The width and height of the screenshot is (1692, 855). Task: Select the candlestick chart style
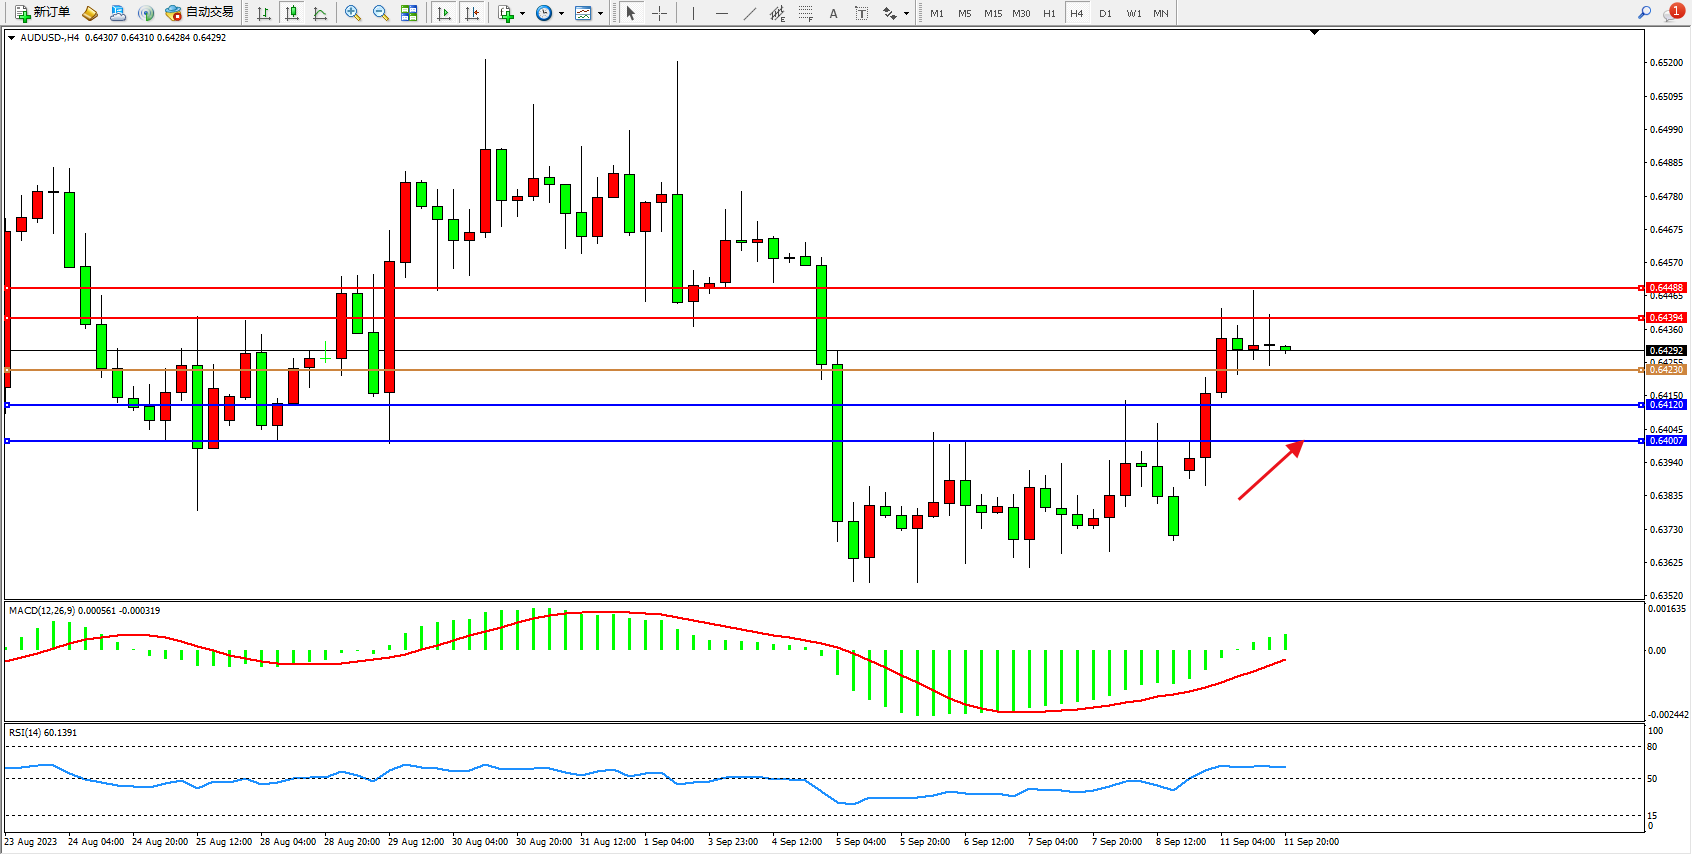pyautogui.click(x=292, y=13)
